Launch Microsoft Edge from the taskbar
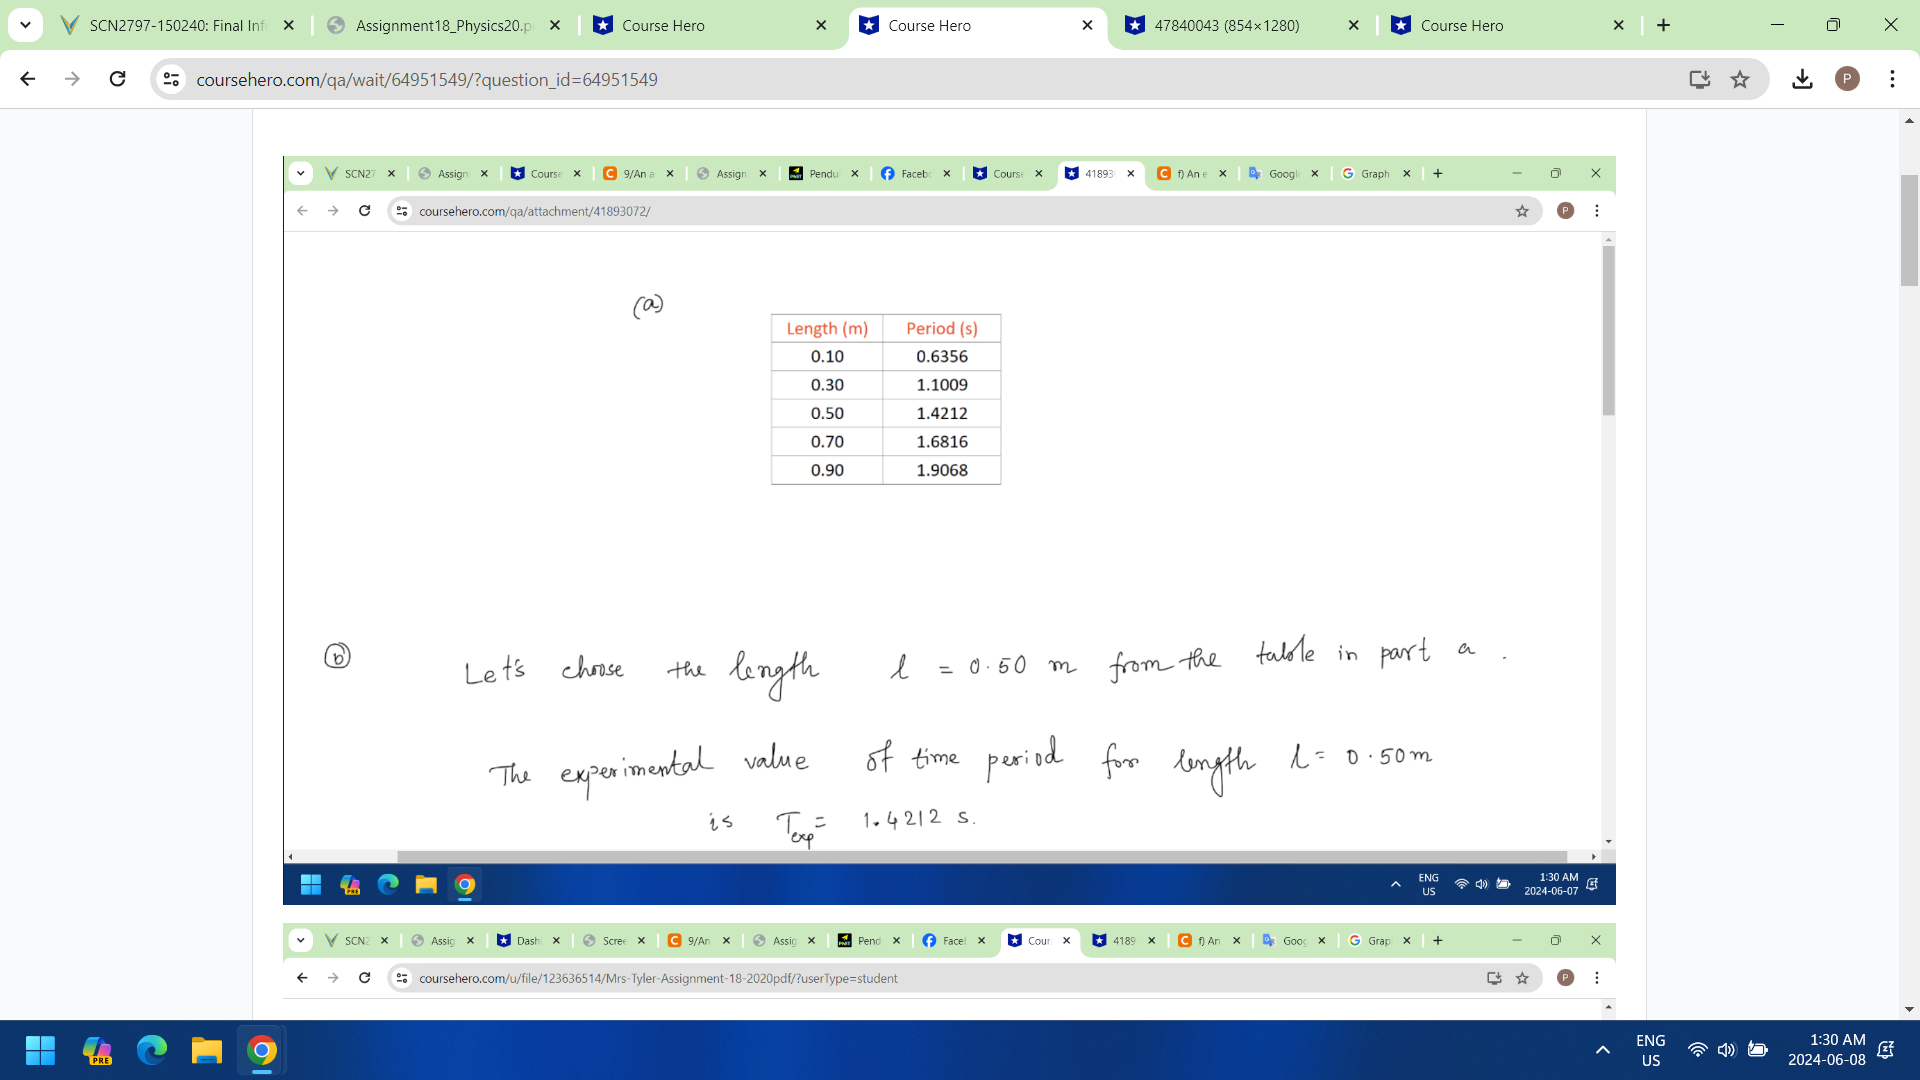 pos(152,1050)
